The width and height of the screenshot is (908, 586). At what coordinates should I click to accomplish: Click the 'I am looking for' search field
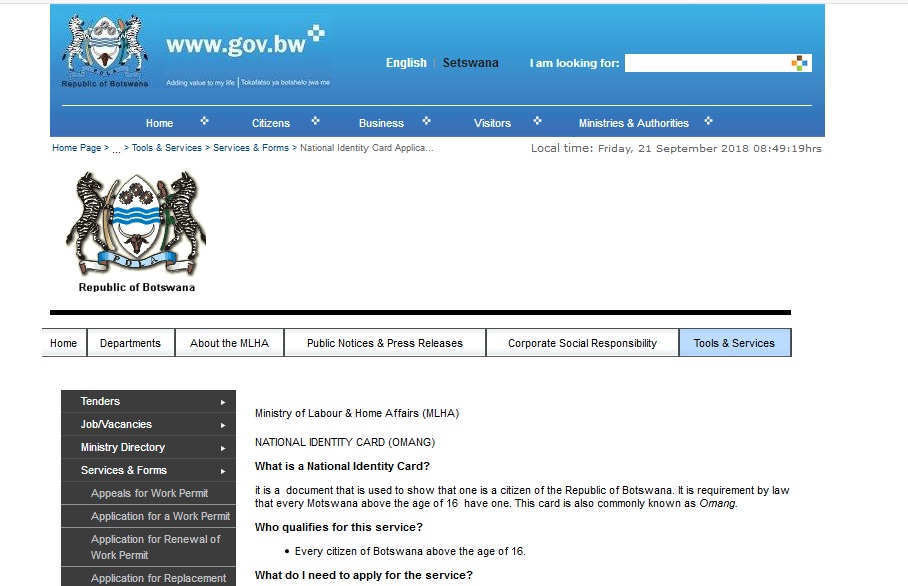[706, 63]
